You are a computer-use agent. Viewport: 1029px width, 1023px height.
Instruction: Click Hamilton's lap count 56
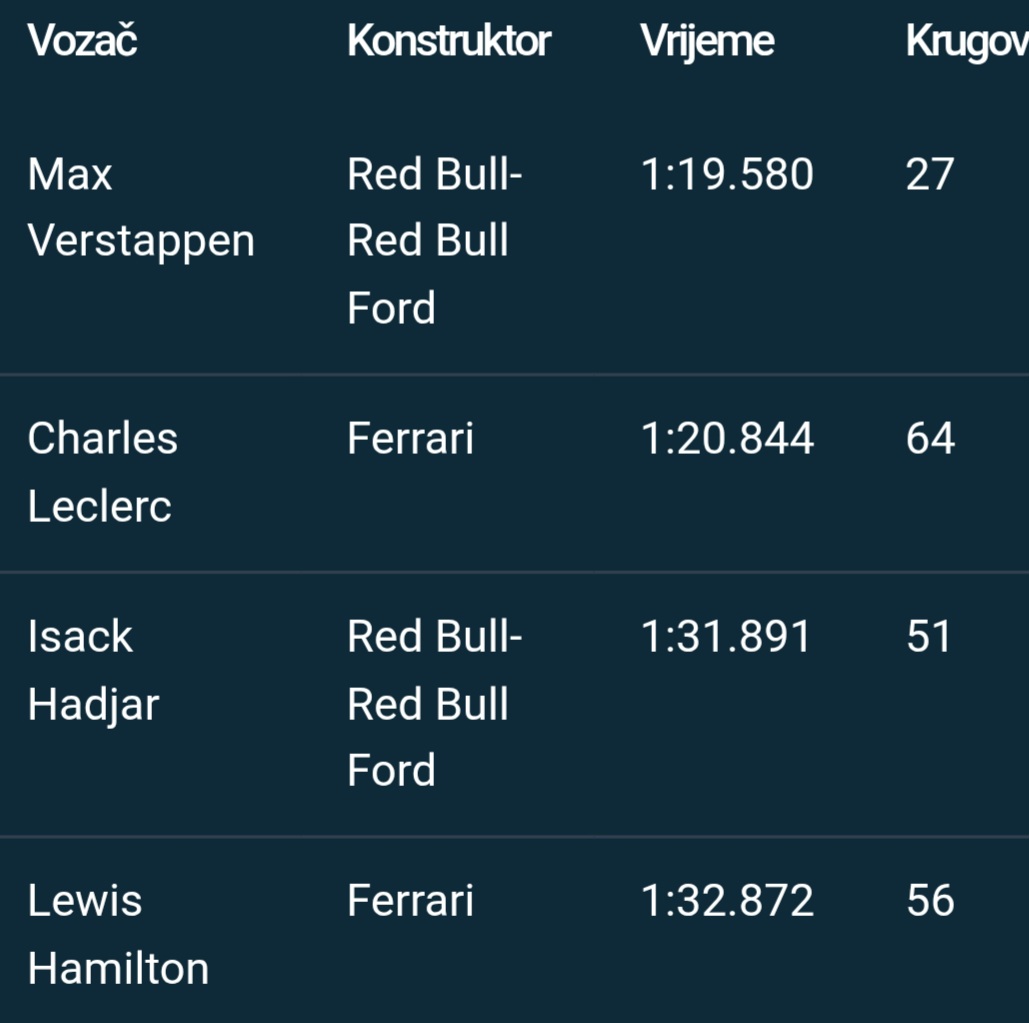click(x=930, y=901)
